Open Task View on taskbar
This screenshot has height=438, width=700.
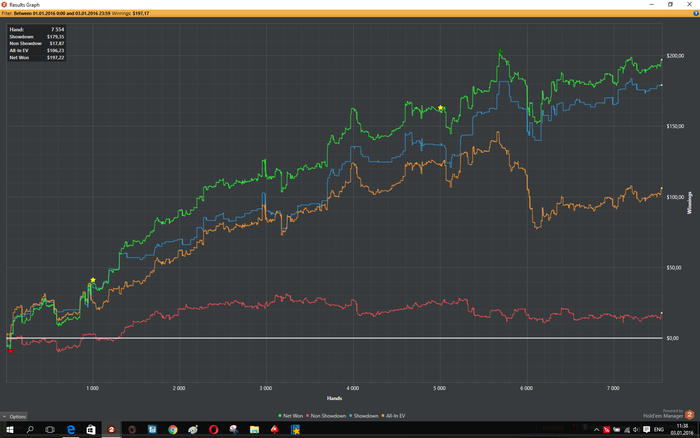click(50, 429)
